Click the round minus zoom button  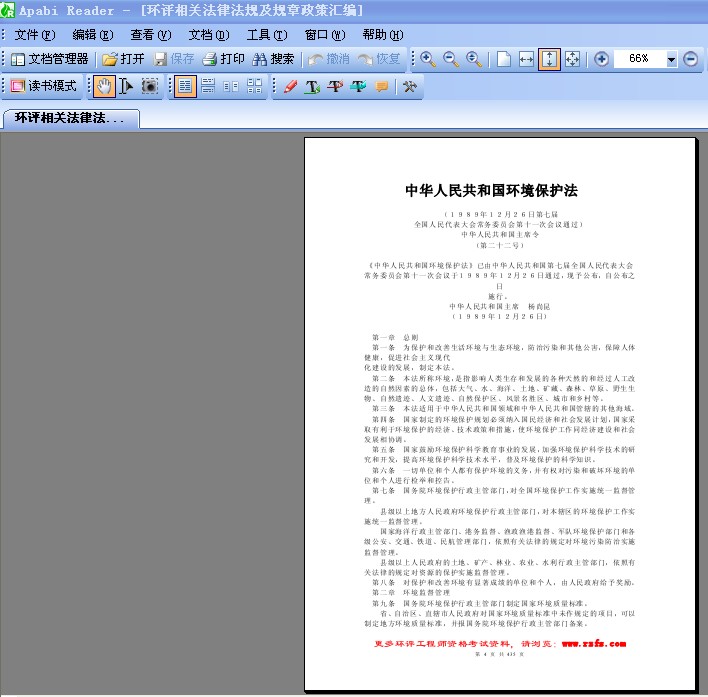point(690,59)
